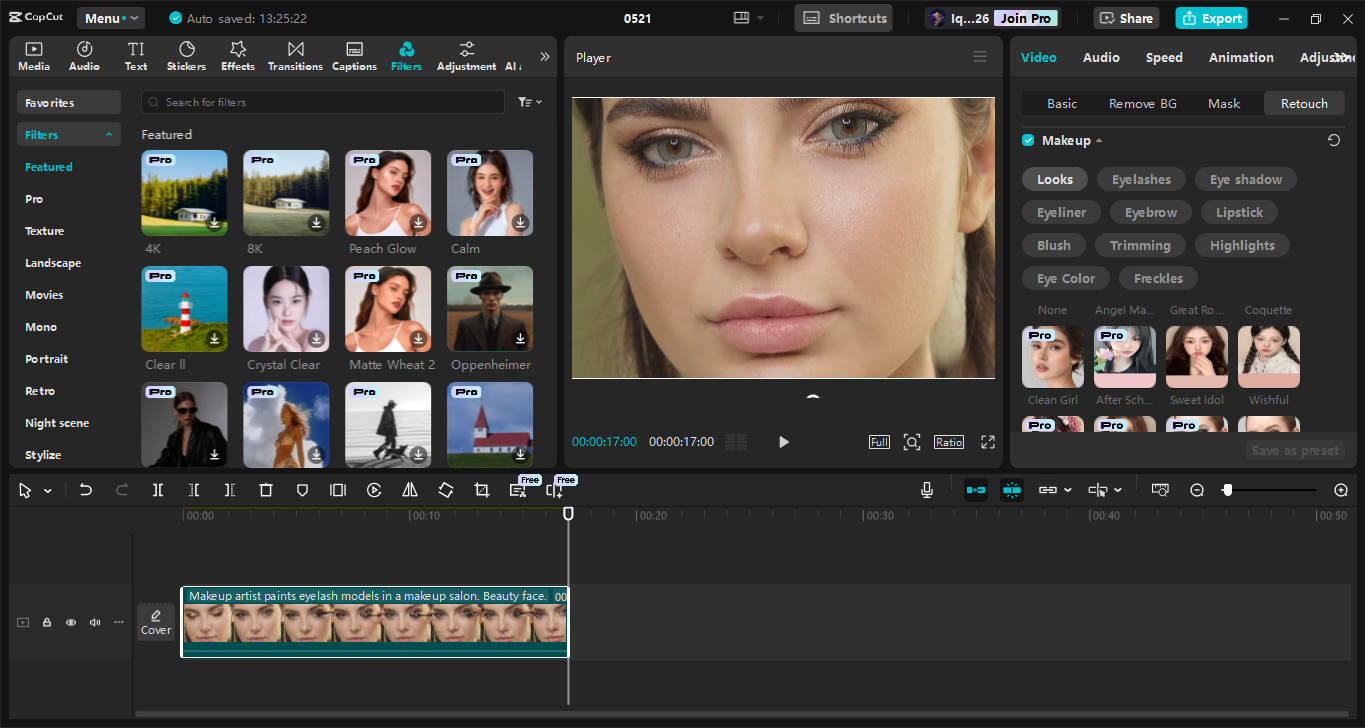This screenshot has height=728, width=1365.
Task: Open the Menu dropdown in the title bar
Action: coord(110,17)
